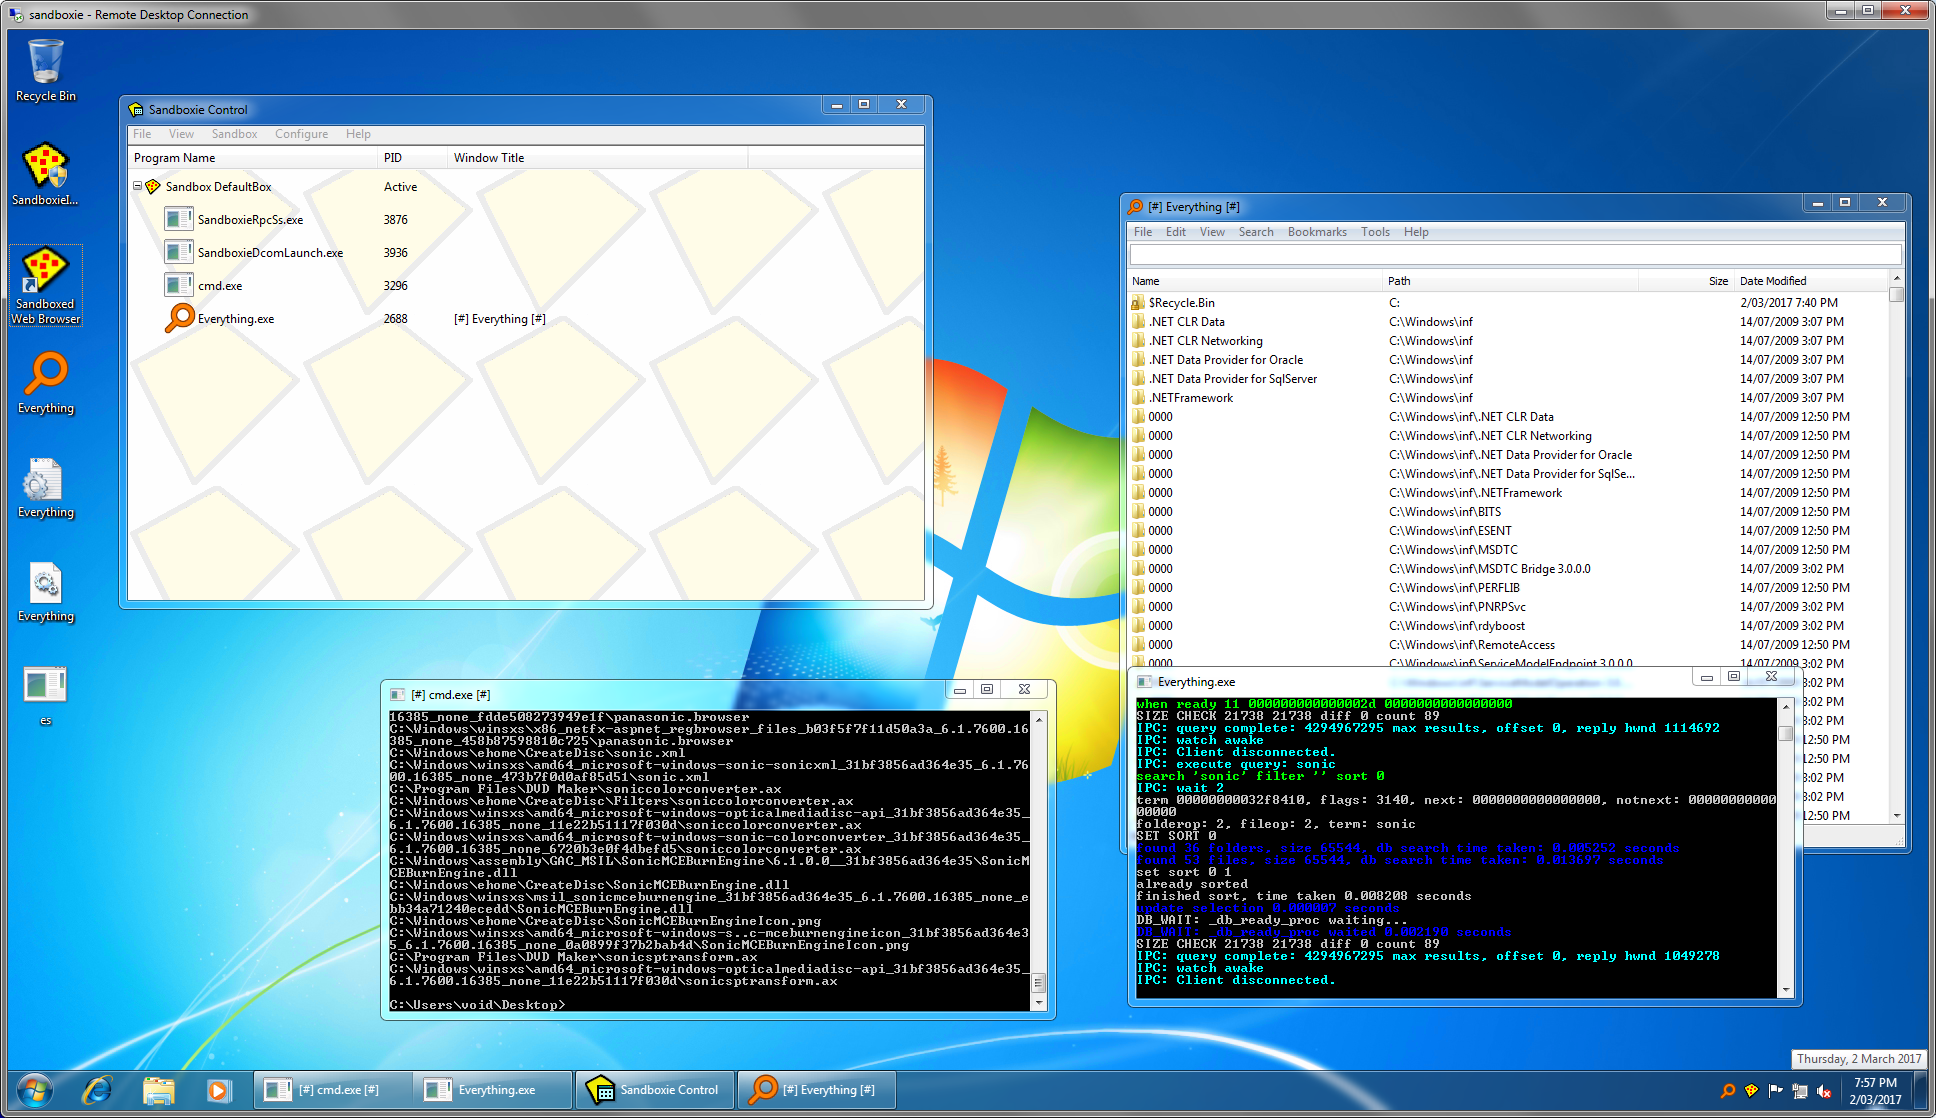The height and width of the screenshot is (1118, 1936).
Task: Click the Active status of DefaultBox
Action: pyautogui.click(x=400, y=187)
